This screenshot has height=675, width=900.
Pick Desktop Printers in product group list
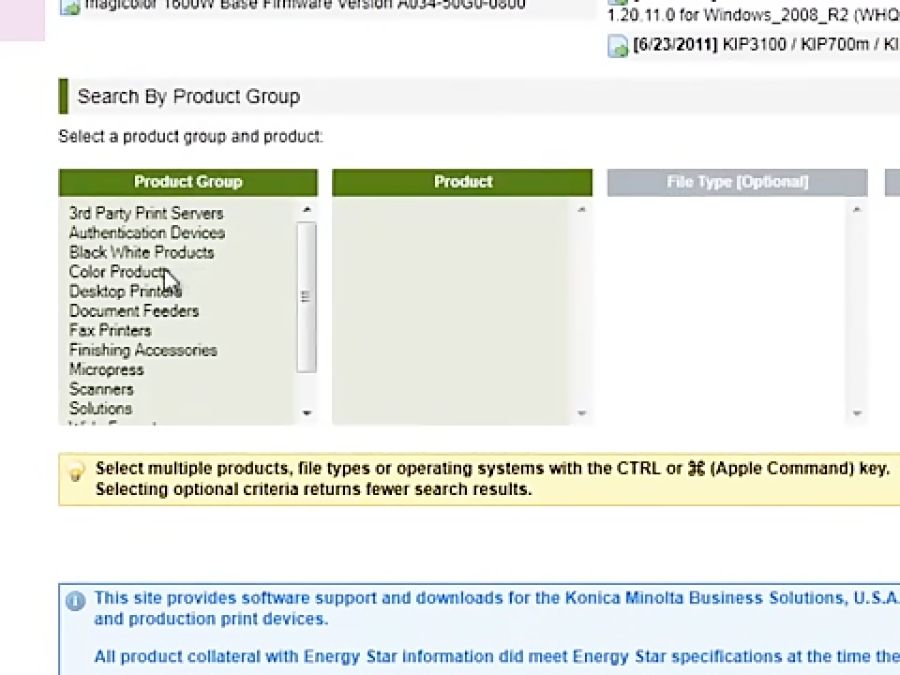(x=125, y=292)
